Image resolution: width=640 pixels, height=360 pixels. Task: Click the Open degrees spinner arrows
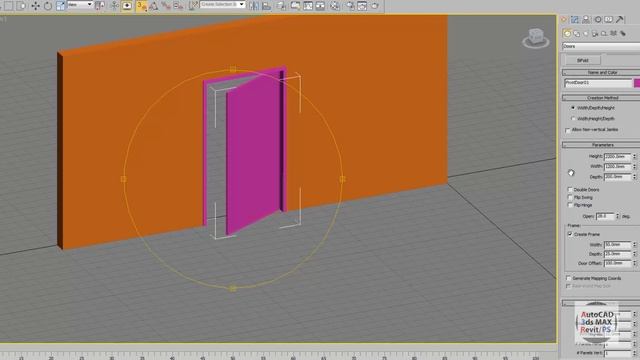pyautogui.click(x=617, y=216)
